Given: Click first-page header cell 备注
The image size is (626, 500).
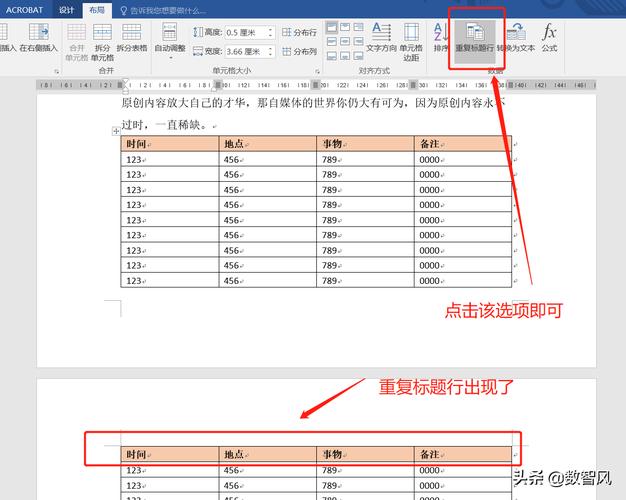Looking at the screenshot, I should pyautogui.click(x=463, y=144).
